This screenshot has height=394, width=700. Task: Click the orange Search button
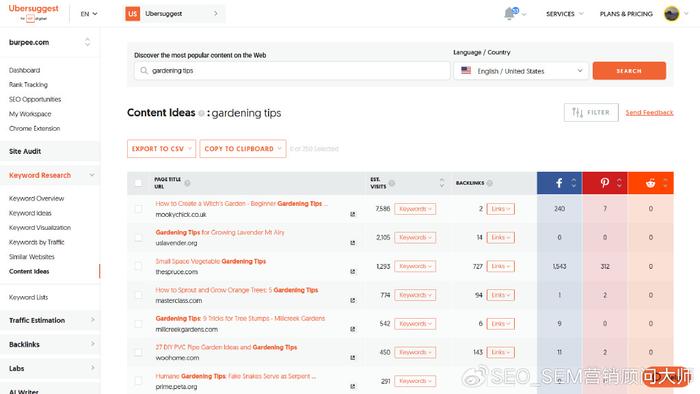(629, 71)
